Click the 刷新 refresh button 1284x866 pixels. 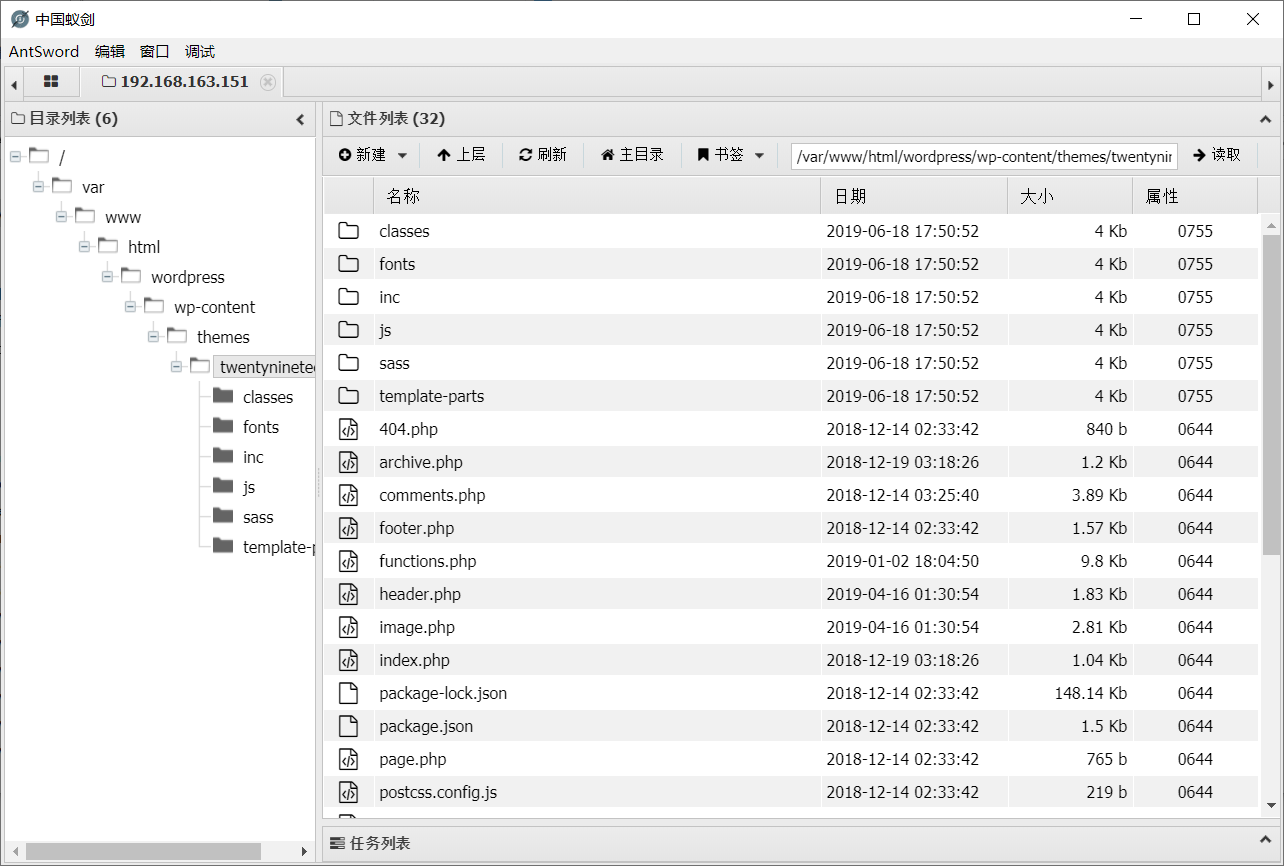point(543,155)
